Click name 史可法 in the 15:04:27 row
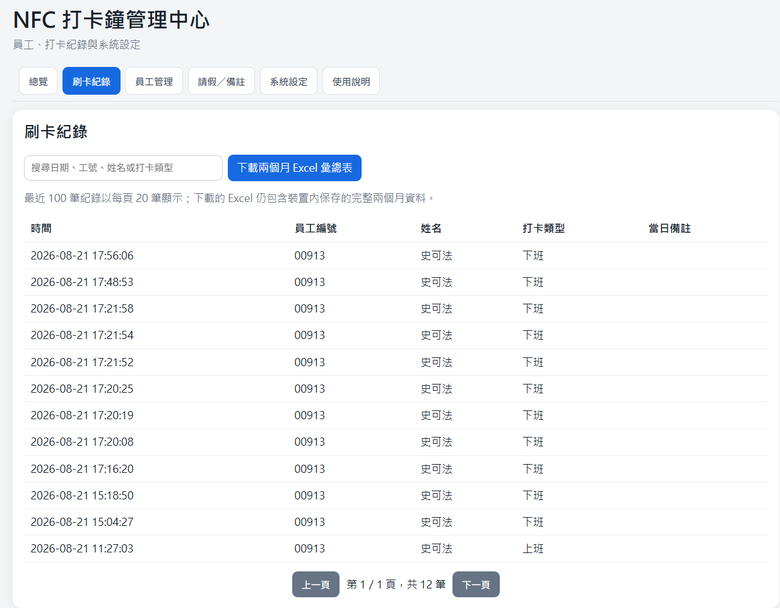 click(x=436, y=522)
